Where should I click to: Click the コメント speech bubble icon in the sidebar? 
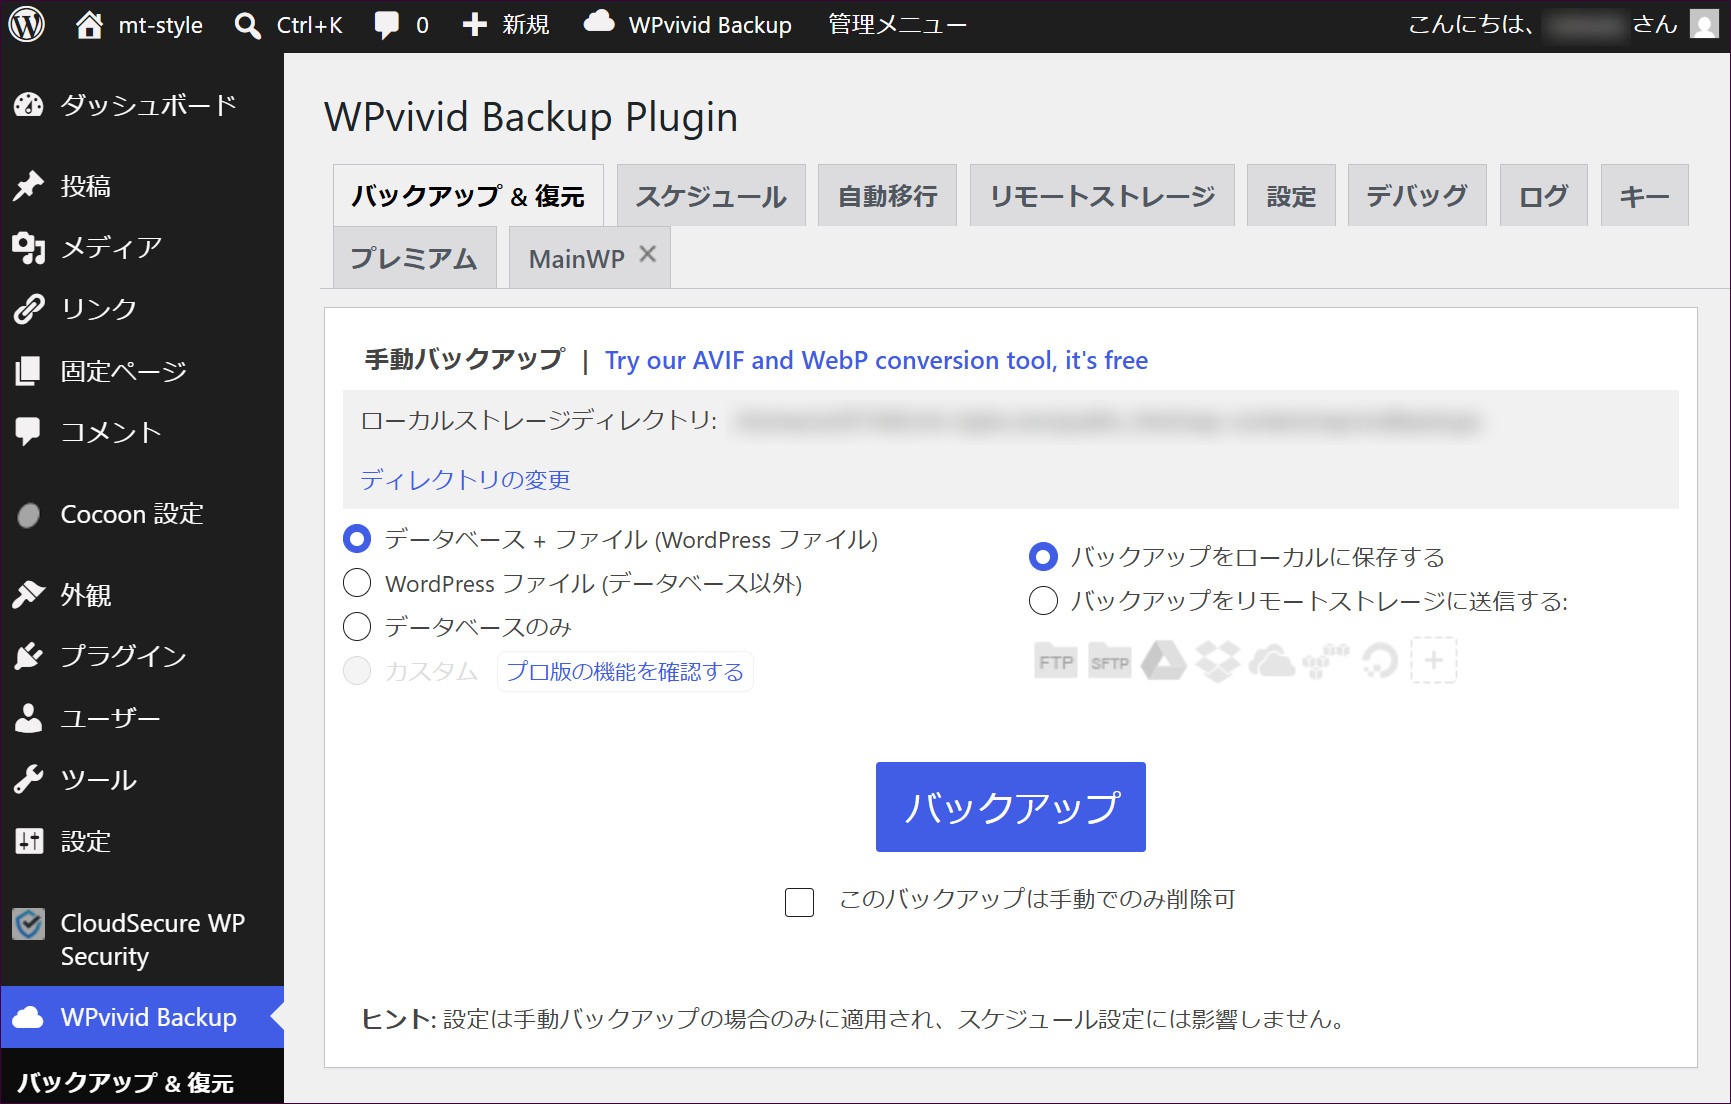tap(28, 431)
